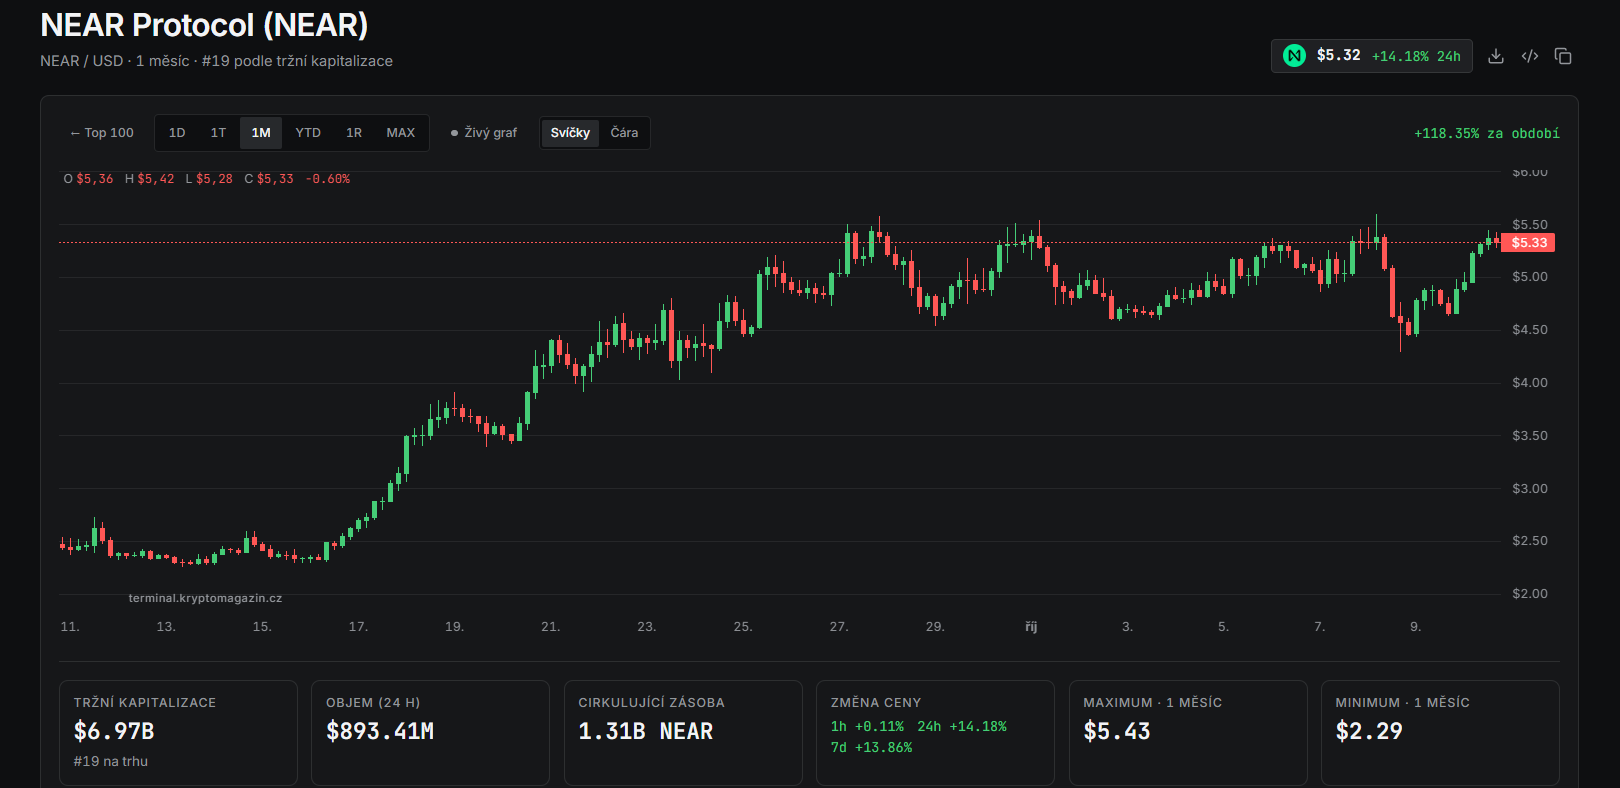
Task: Open the embed code icon
Action: click(1530, 56)
